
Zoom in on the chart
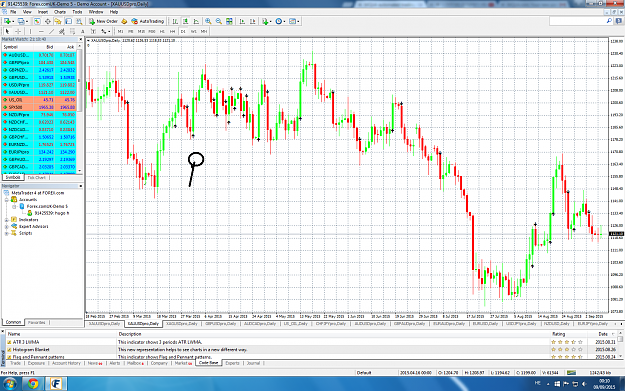[208, 21]
